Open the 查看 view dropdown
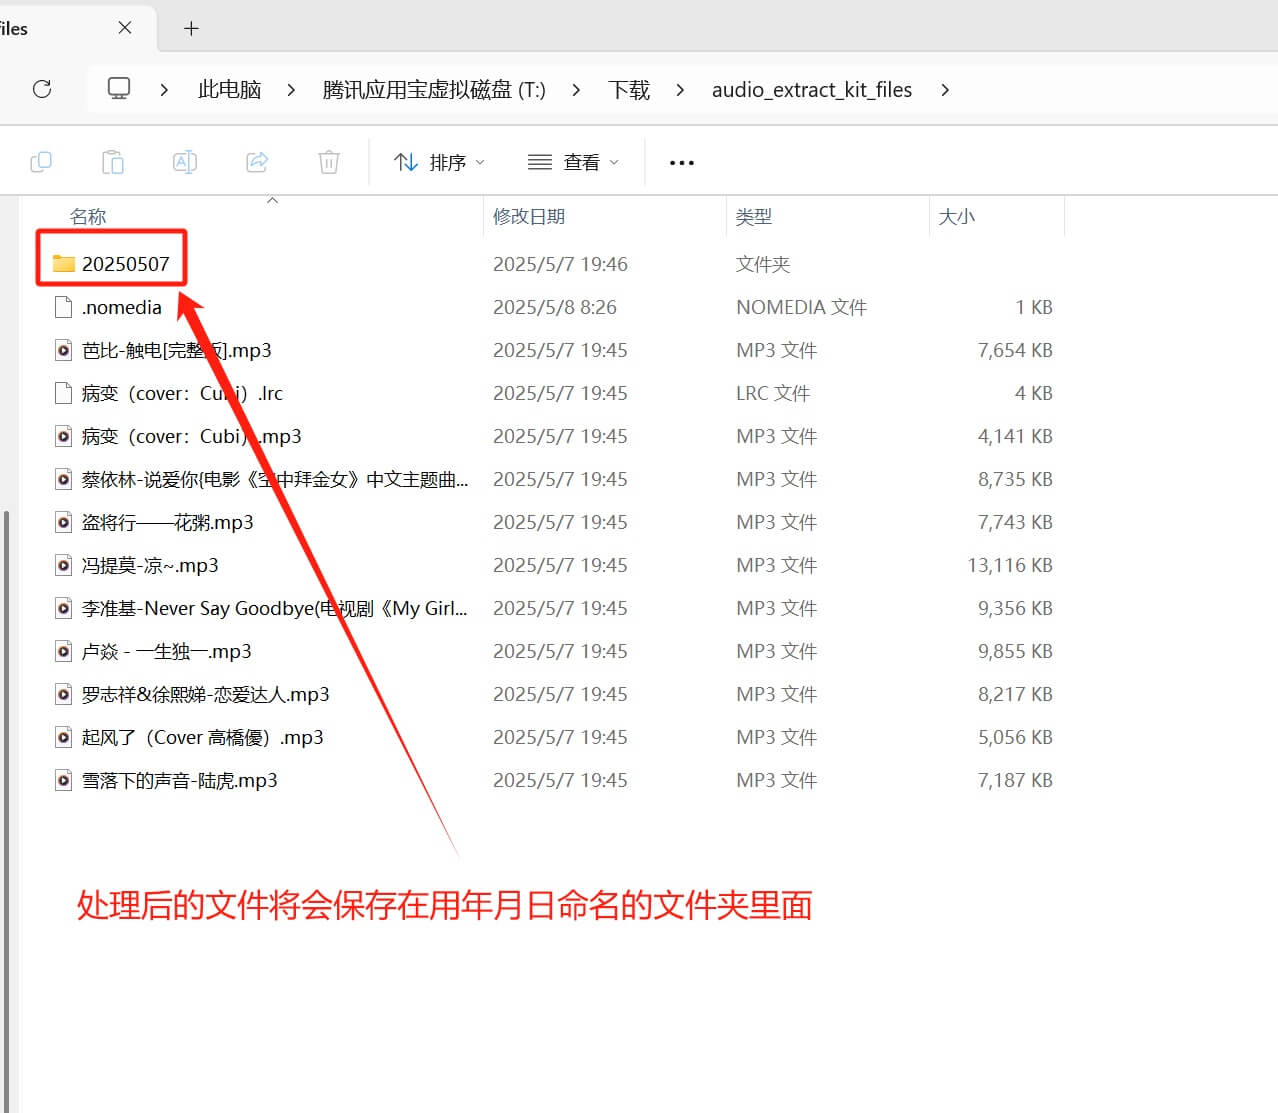Screen dimensions: 1278x1113 [573, 162]
